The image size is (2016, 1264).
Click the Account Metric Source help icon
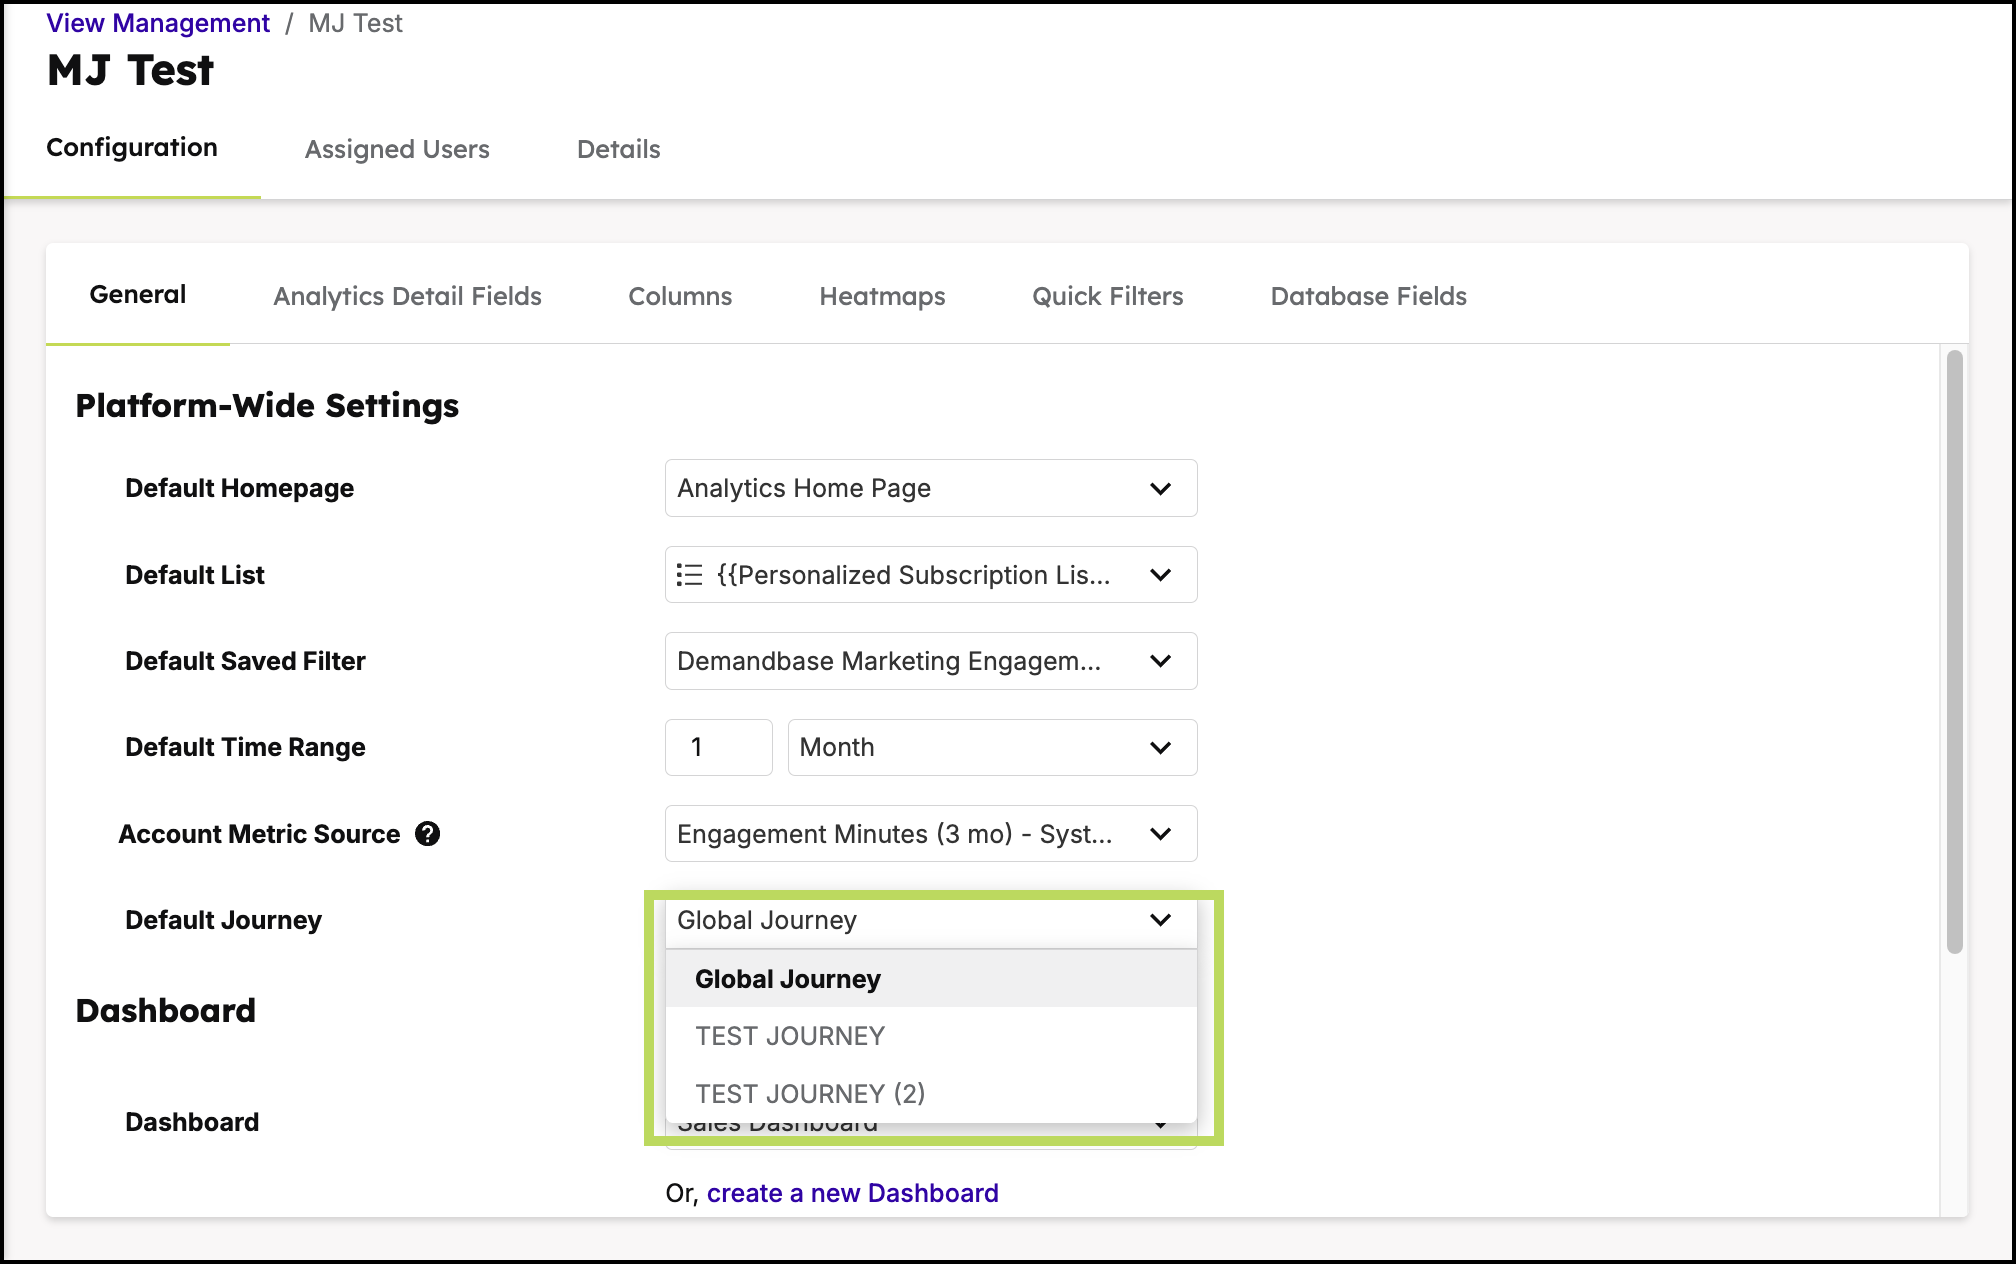click(428, 834)
